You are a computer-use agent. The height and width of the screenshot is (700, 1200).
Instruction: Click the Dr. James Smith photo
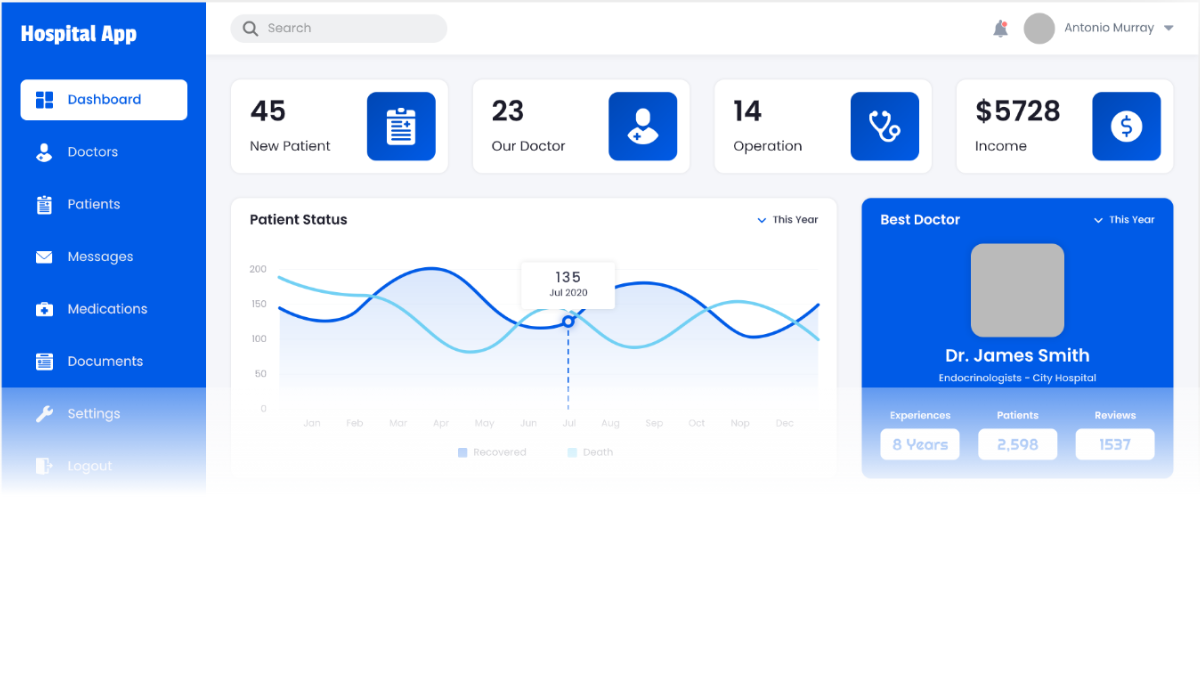(1017, 290)
